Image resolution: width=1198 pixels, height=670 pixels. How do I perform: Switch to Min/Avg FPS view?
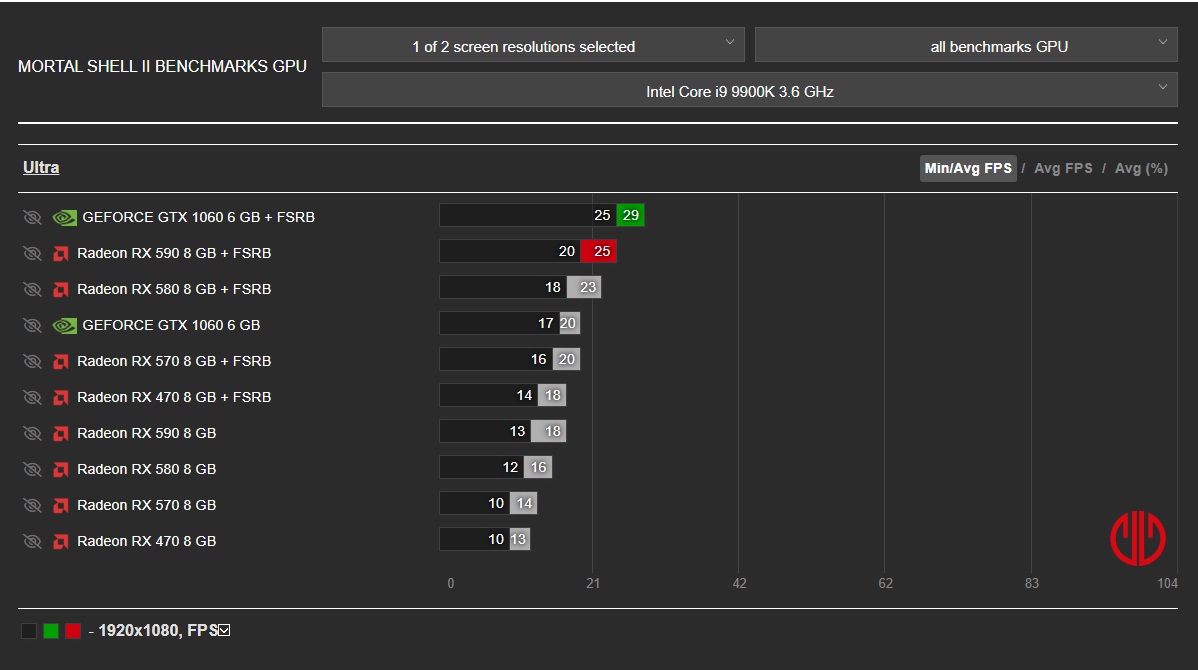tap(968, 168)
